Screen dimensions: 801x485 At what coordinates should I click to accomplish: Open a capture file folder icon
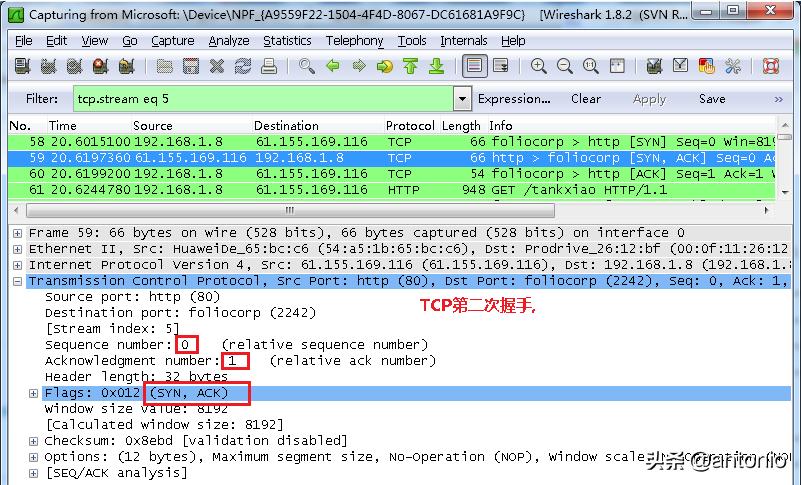tap(164, 66)
